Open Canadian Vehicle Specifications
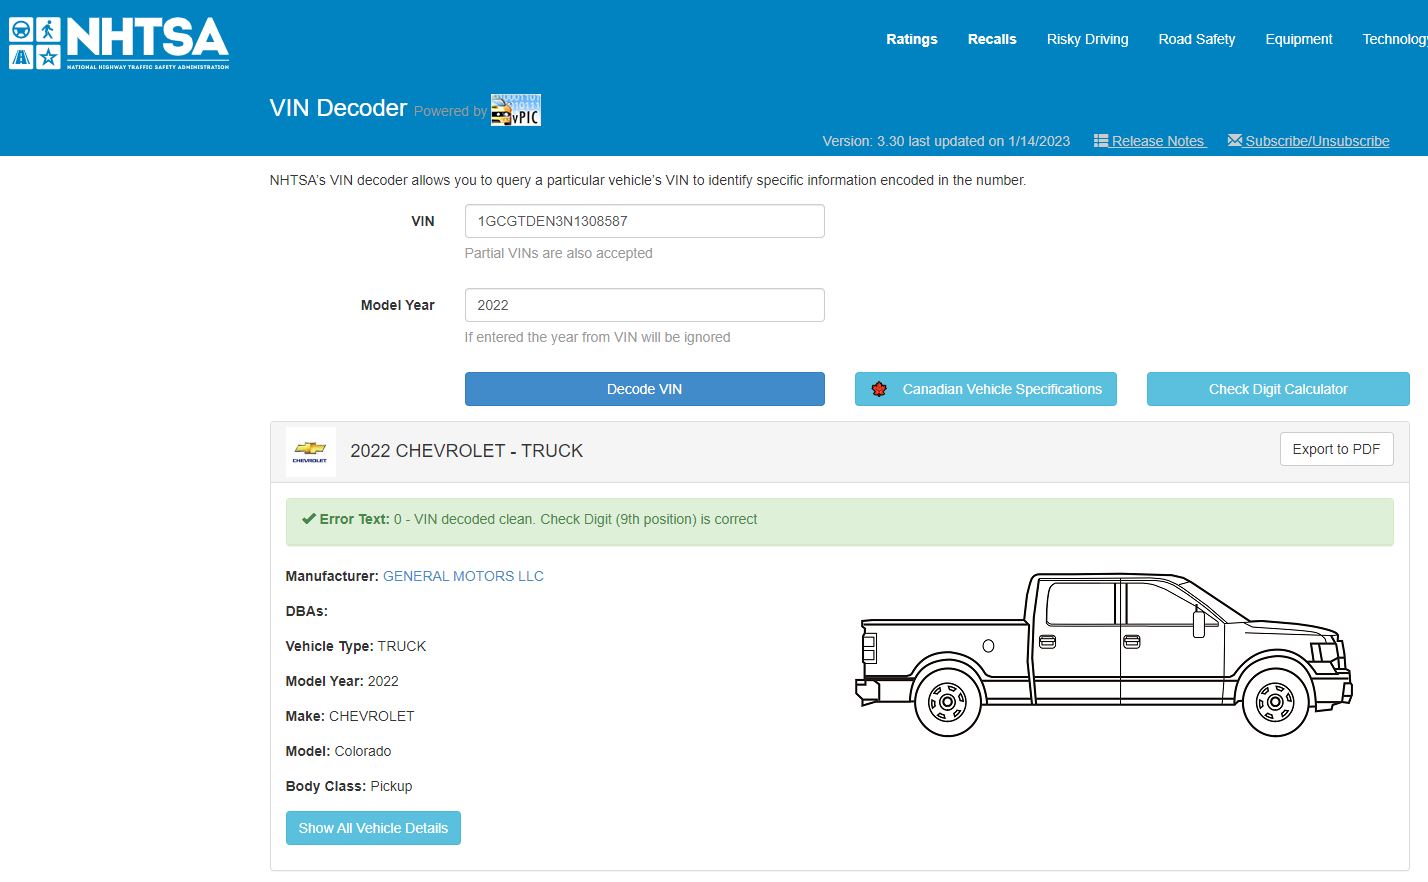 point(986,389)
